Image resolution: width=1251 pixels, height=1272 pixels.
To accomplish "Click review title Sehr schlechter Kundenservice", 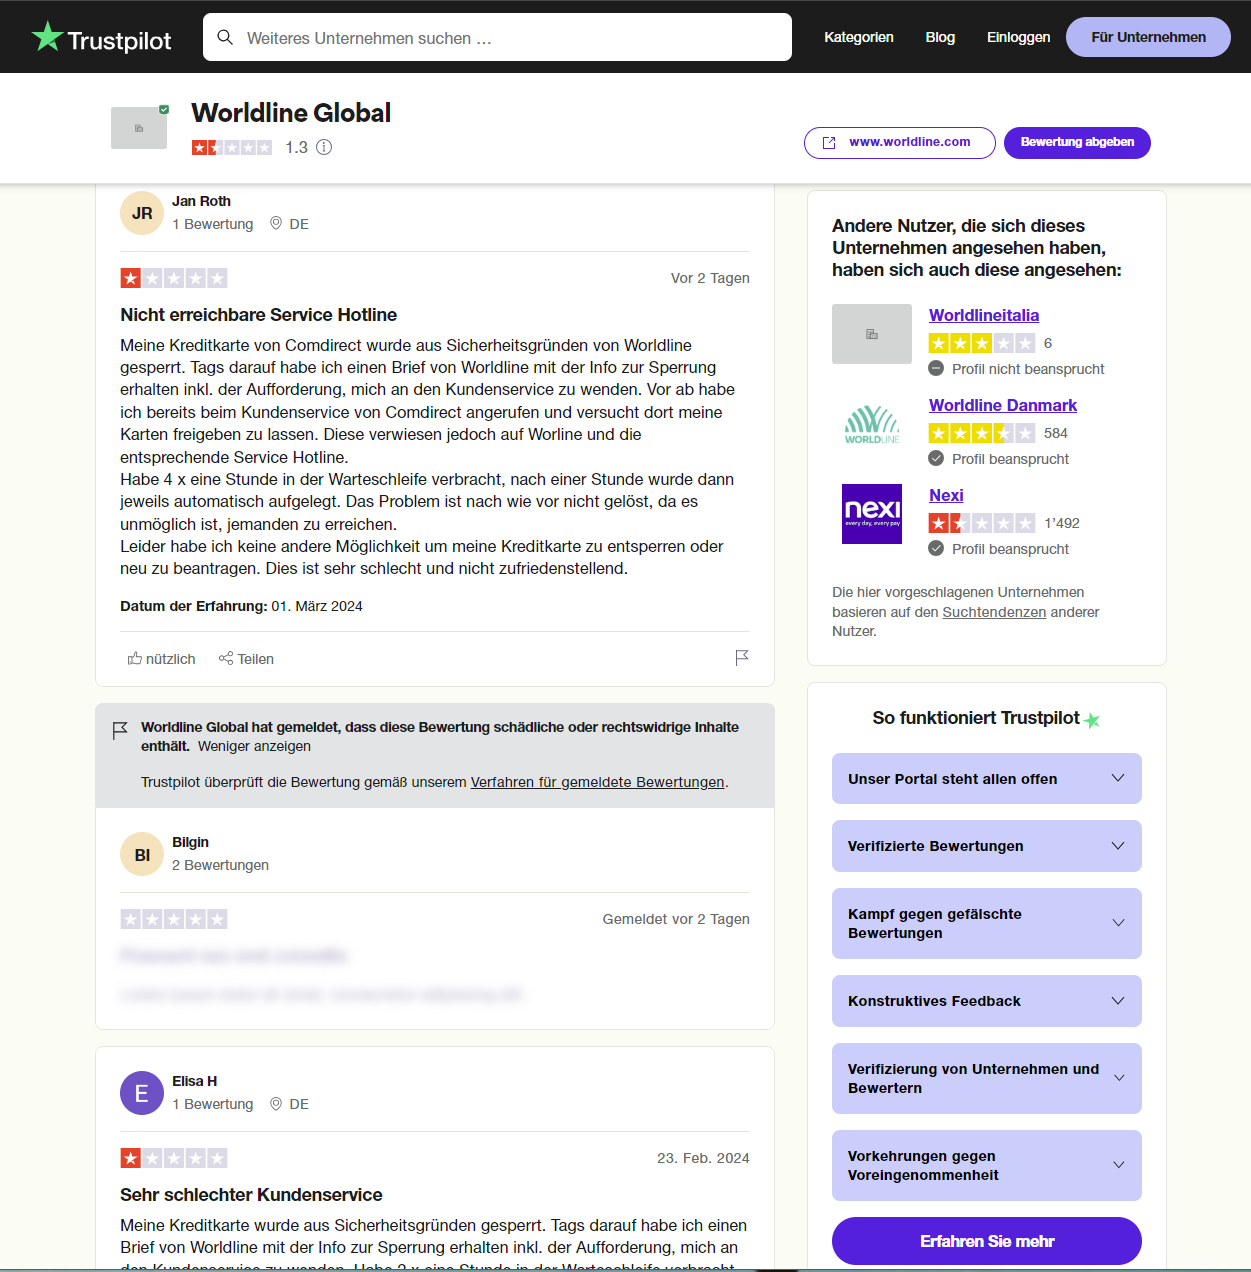I will pyautogui.click(x=251, y=1195).
